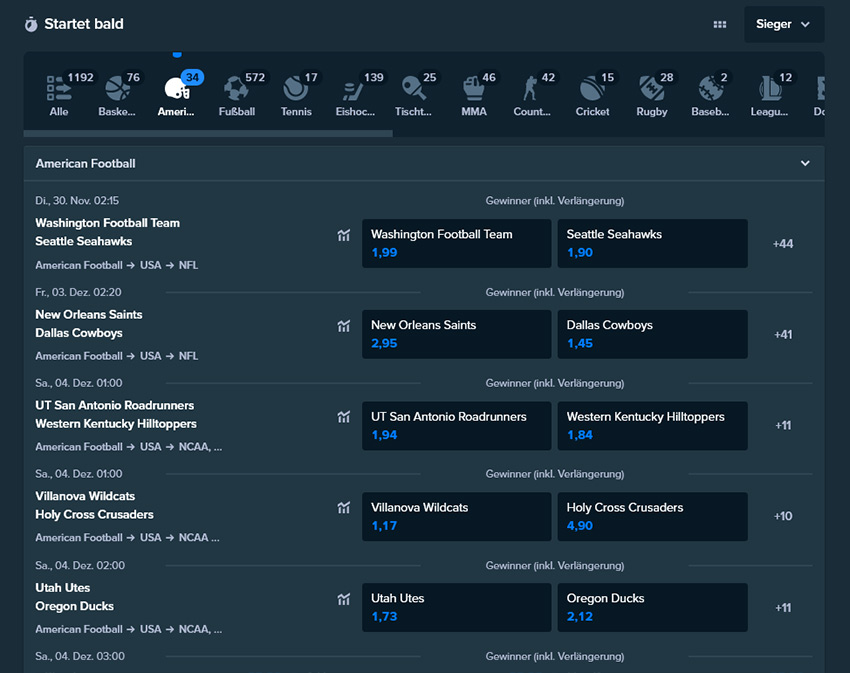This screenshot has height=673, width=850.
Task: Click the Startet bald stopwatch icon
Action: 31,24
